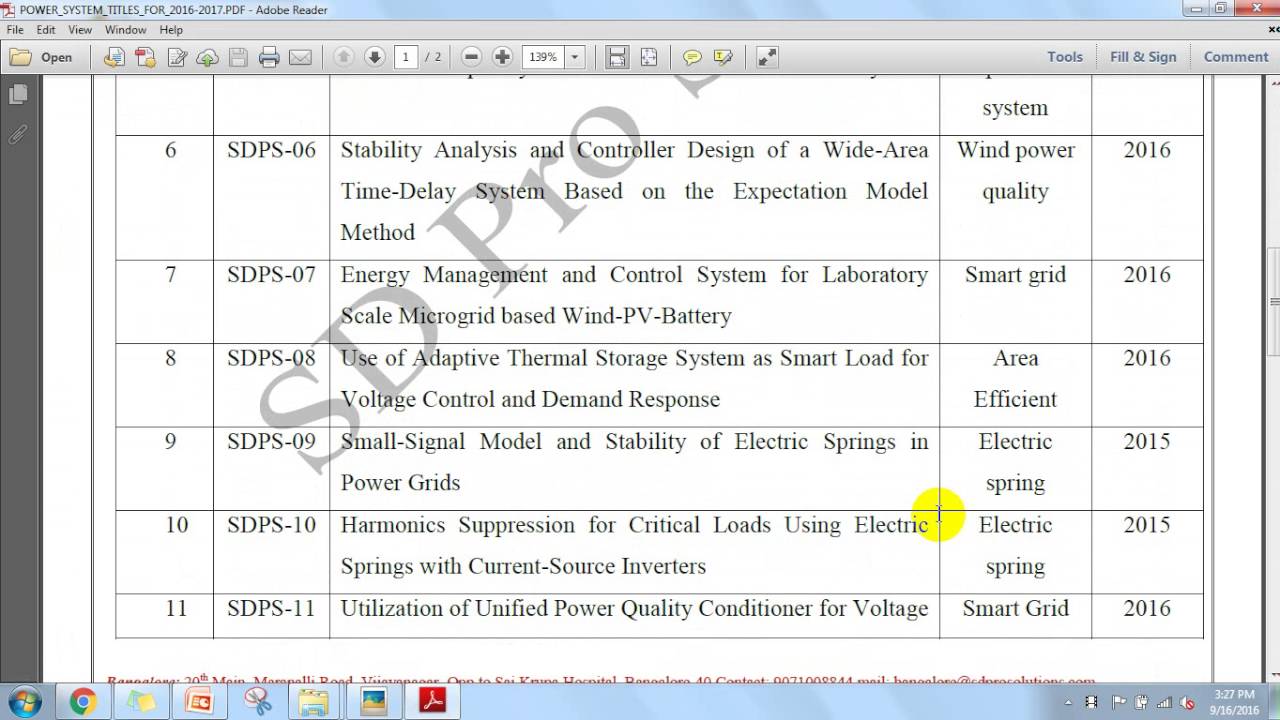The image size is (1280, 720).
Task: Select fit one full page icon
Action: [648, 57]
